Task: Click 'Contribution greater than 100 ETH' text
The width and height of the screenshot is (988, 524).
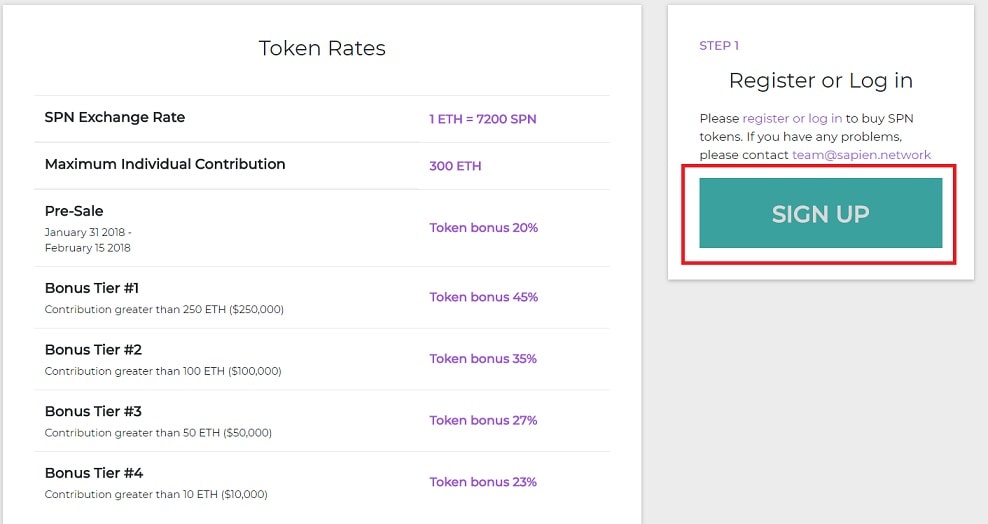Action: (x=134, y=372)
